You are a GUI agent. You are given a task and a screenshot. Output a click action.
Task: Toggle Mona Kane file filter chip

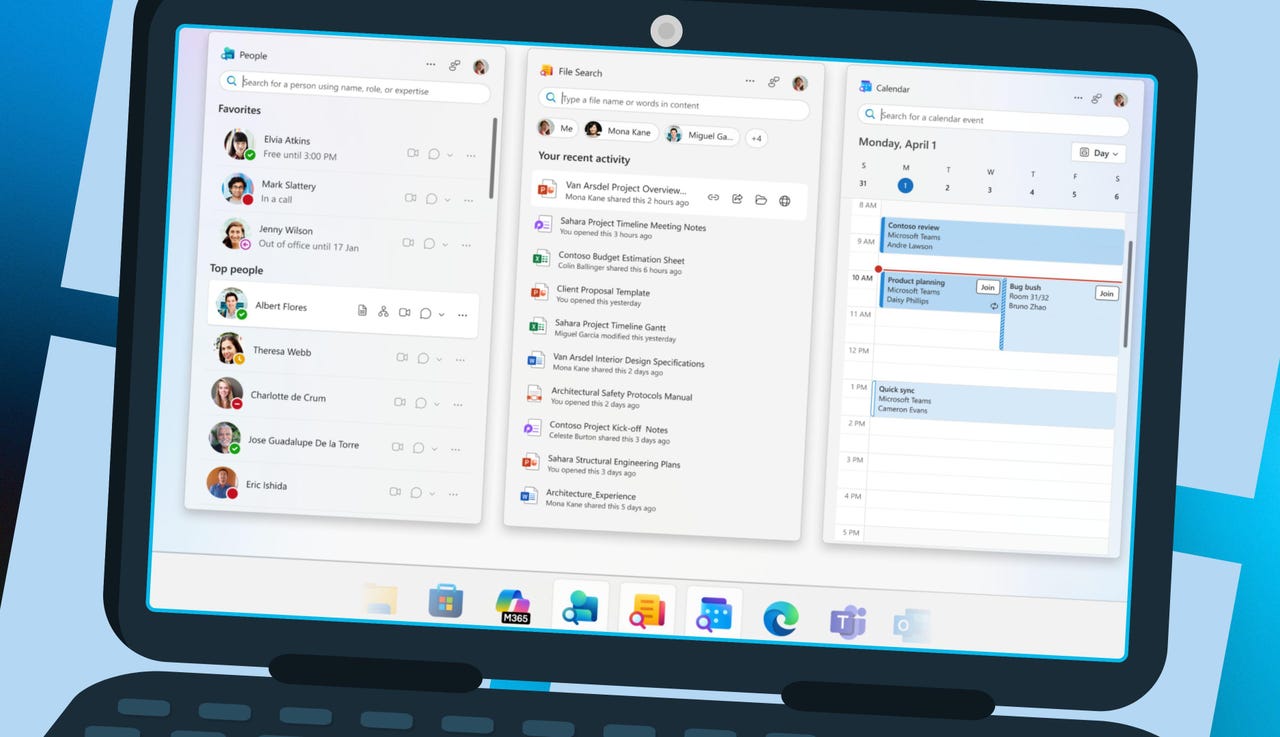618,131
